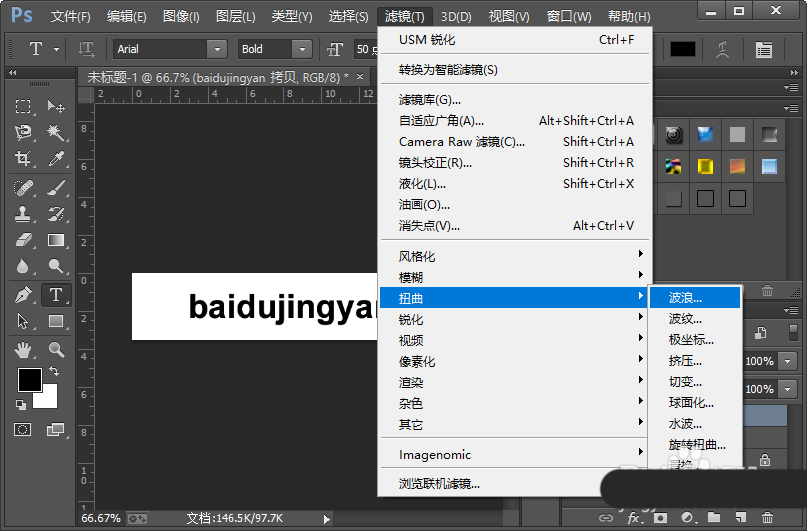Open the Arial font family dropdown
Viewport: 807px width, 531px height.
click(x=217, y=49)
